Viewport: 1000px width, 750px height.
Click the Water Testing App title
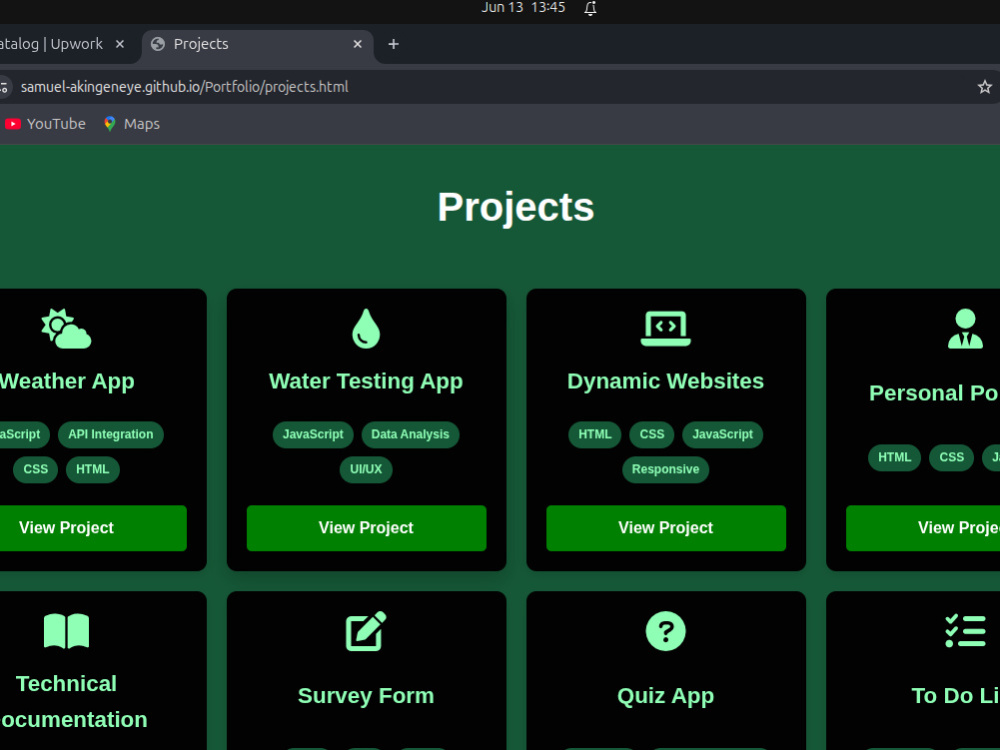point(366,381)
